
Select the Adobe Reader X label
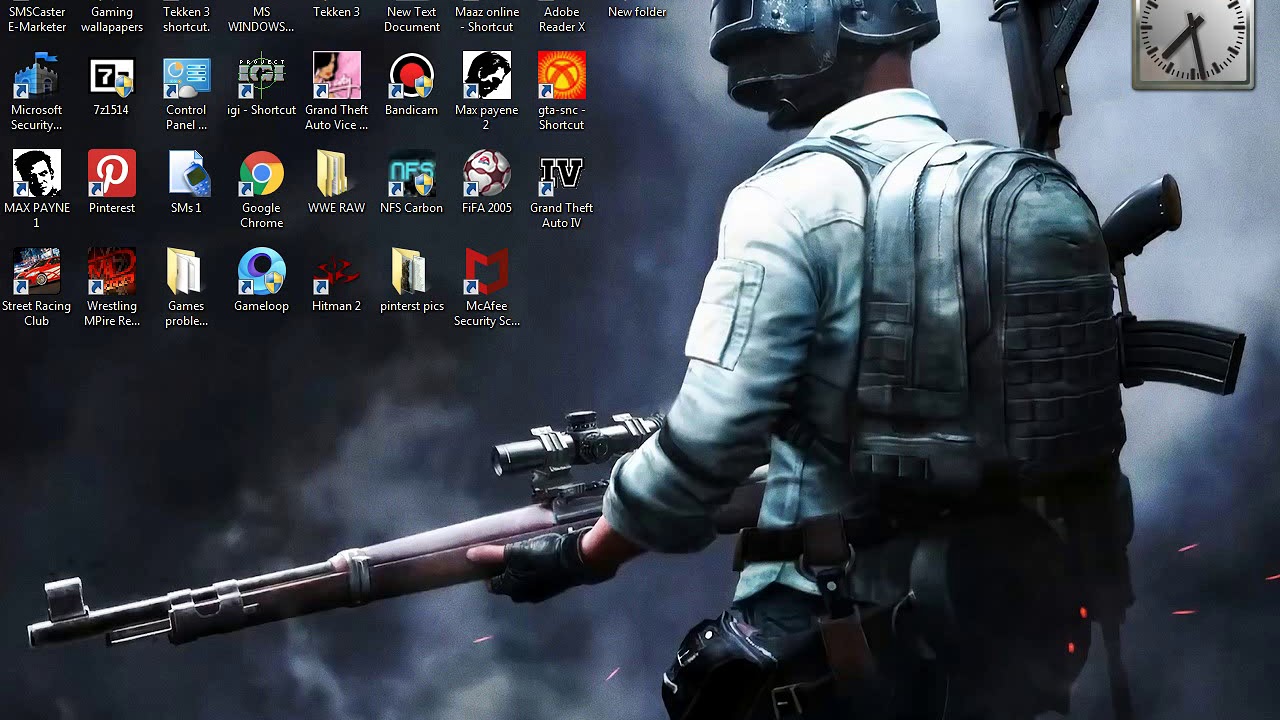coord(561,19)
